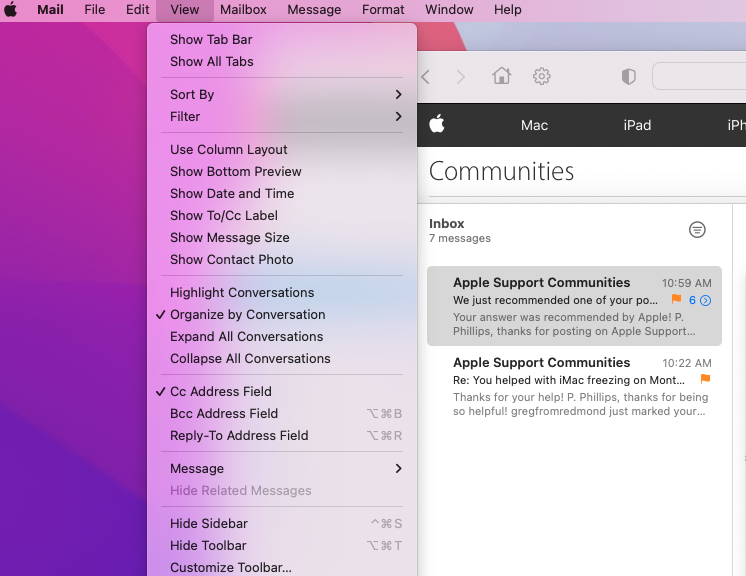Click the privacy shield icon
Screen dimensions: 746x576
point(628,76)
